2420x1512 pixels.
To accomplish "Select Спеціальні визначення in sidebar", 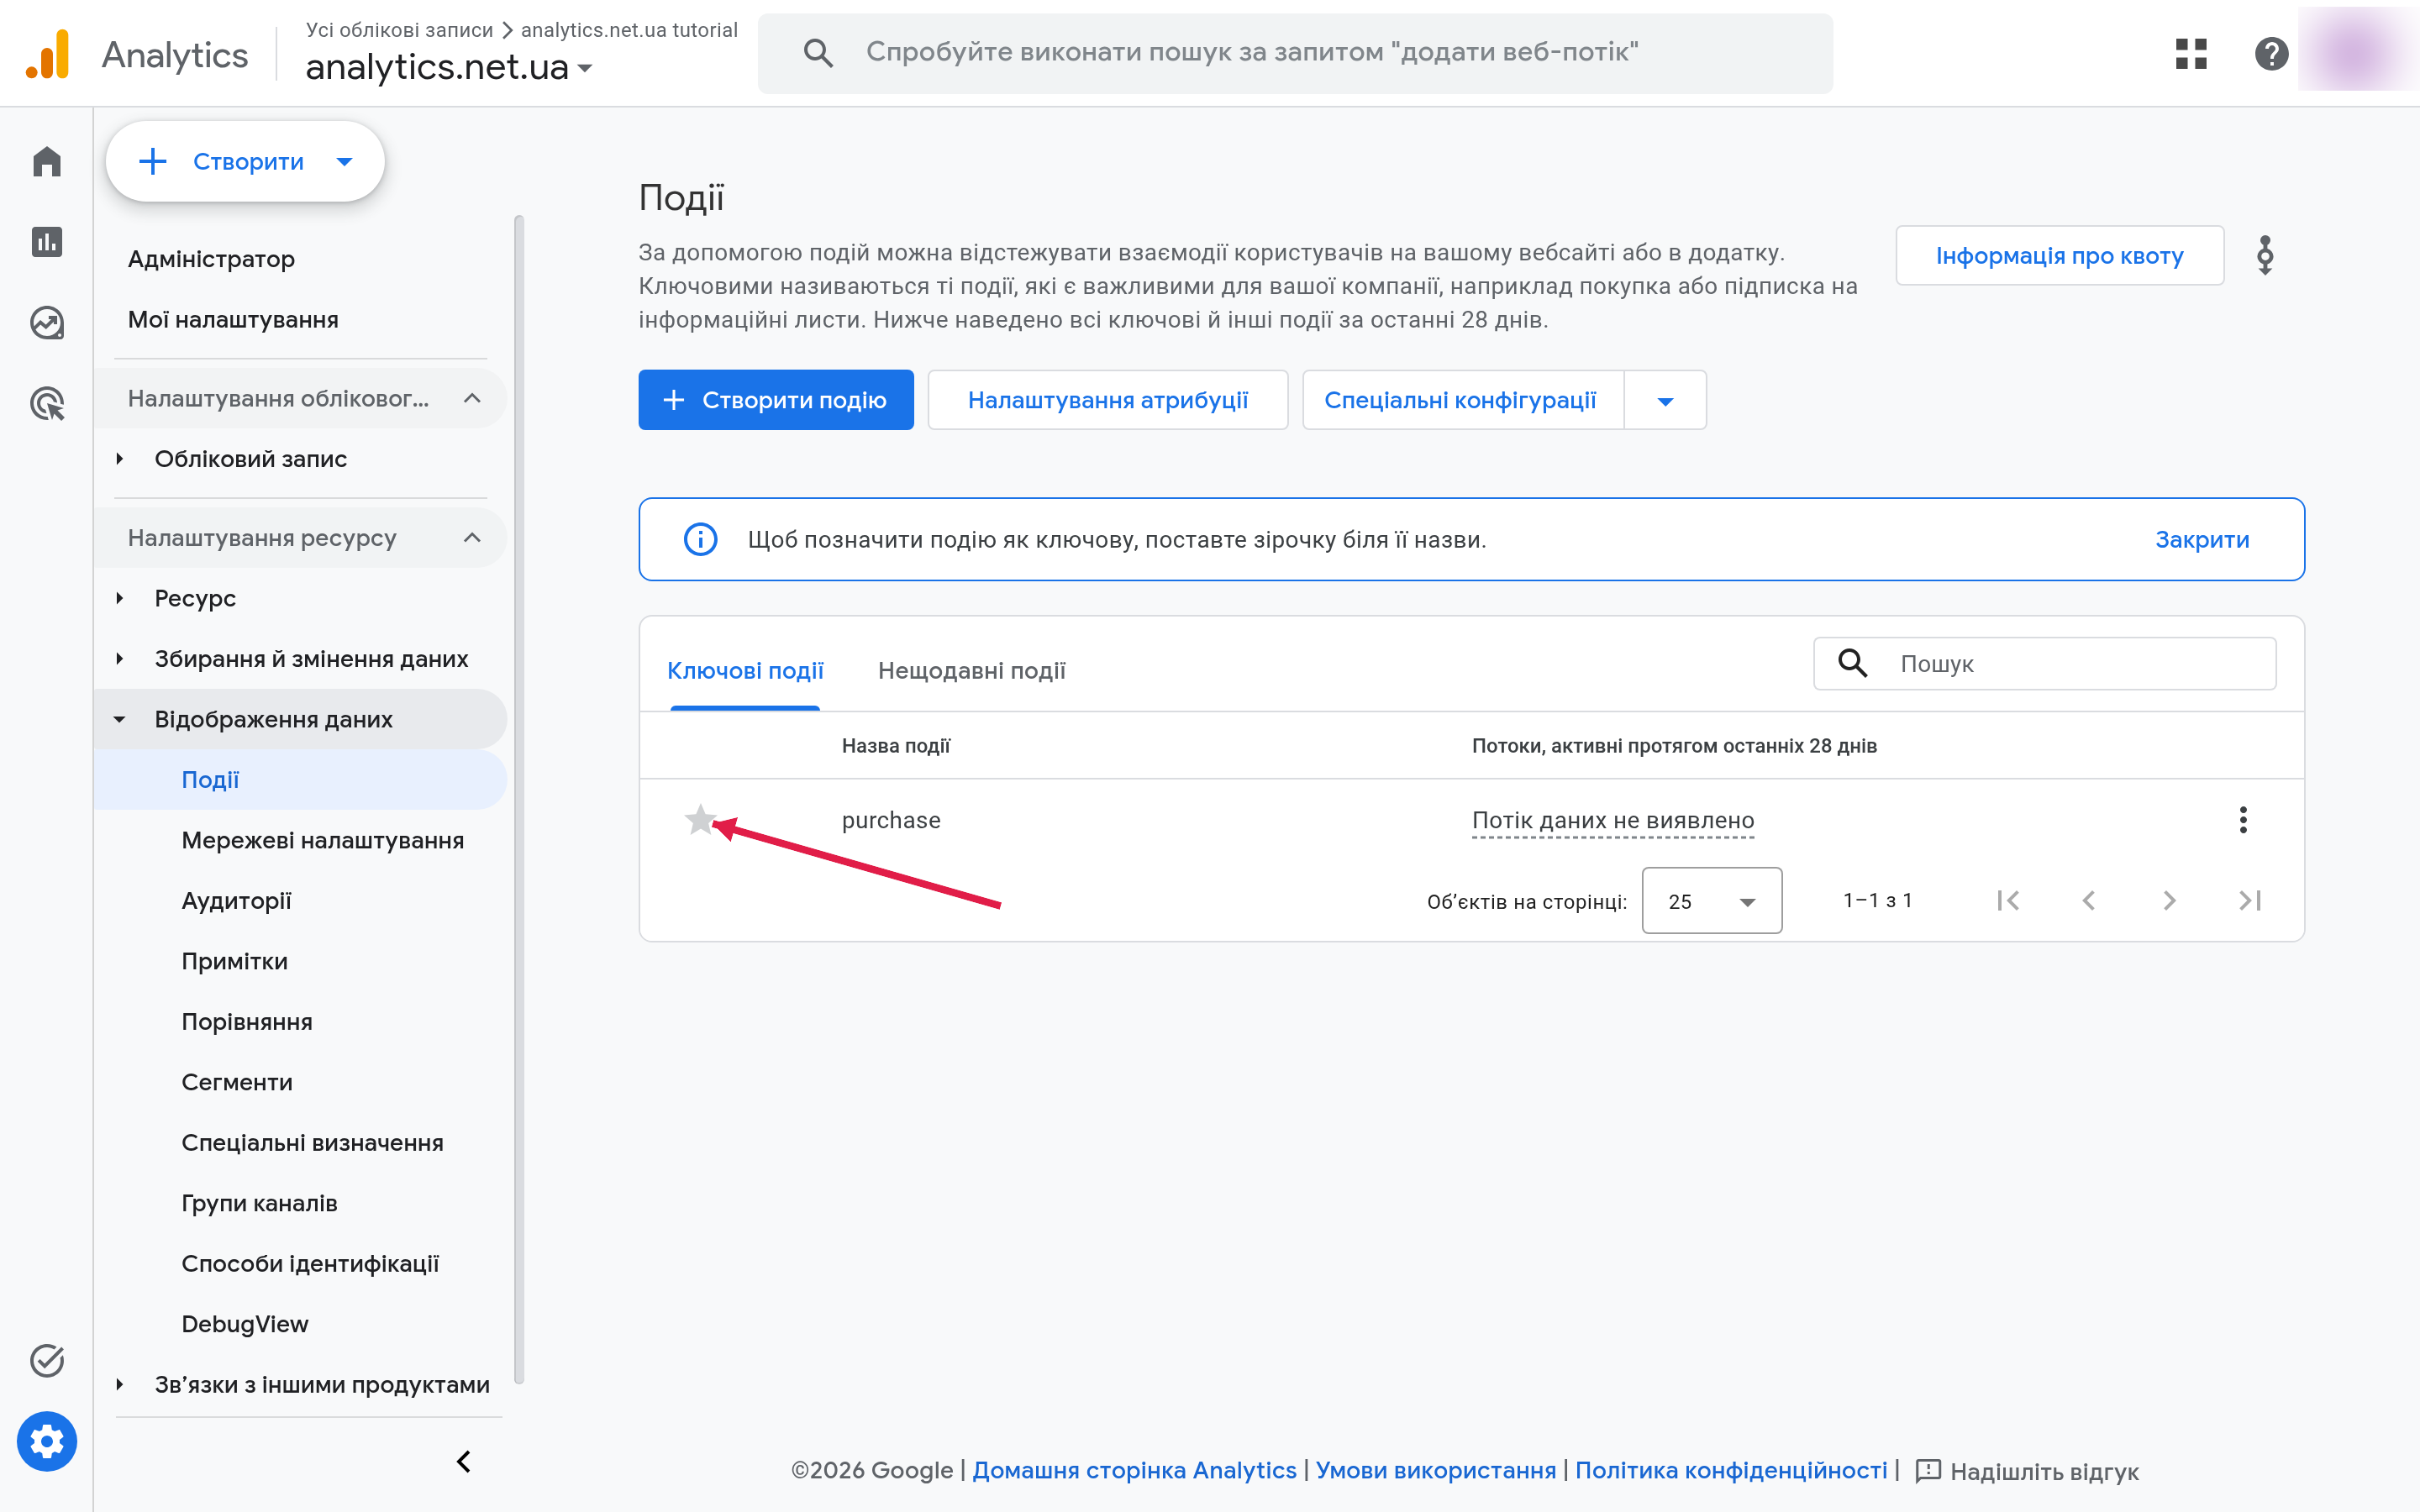I will (312, 1143).
